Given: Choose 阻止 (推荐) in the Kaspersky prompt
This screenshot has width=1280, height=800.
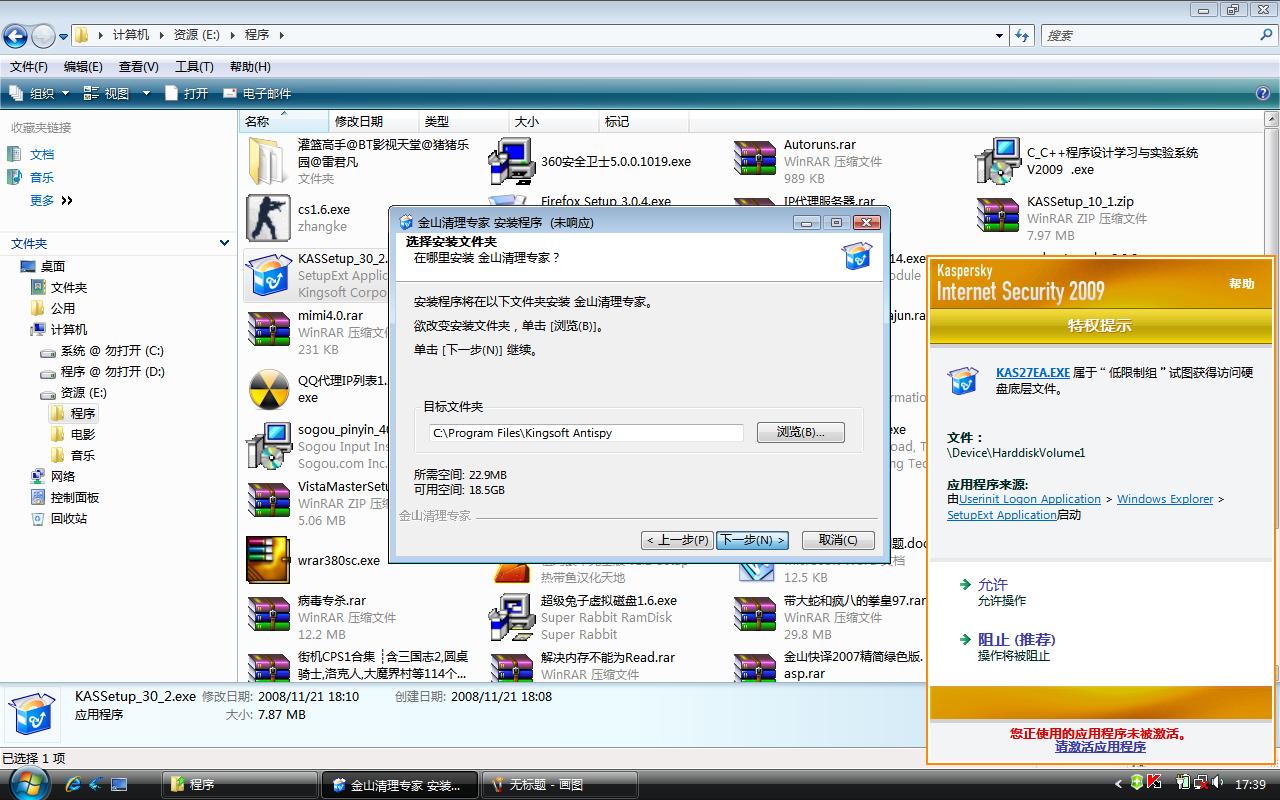Looking at the screenshot, I should click(x=1016, y=640).
